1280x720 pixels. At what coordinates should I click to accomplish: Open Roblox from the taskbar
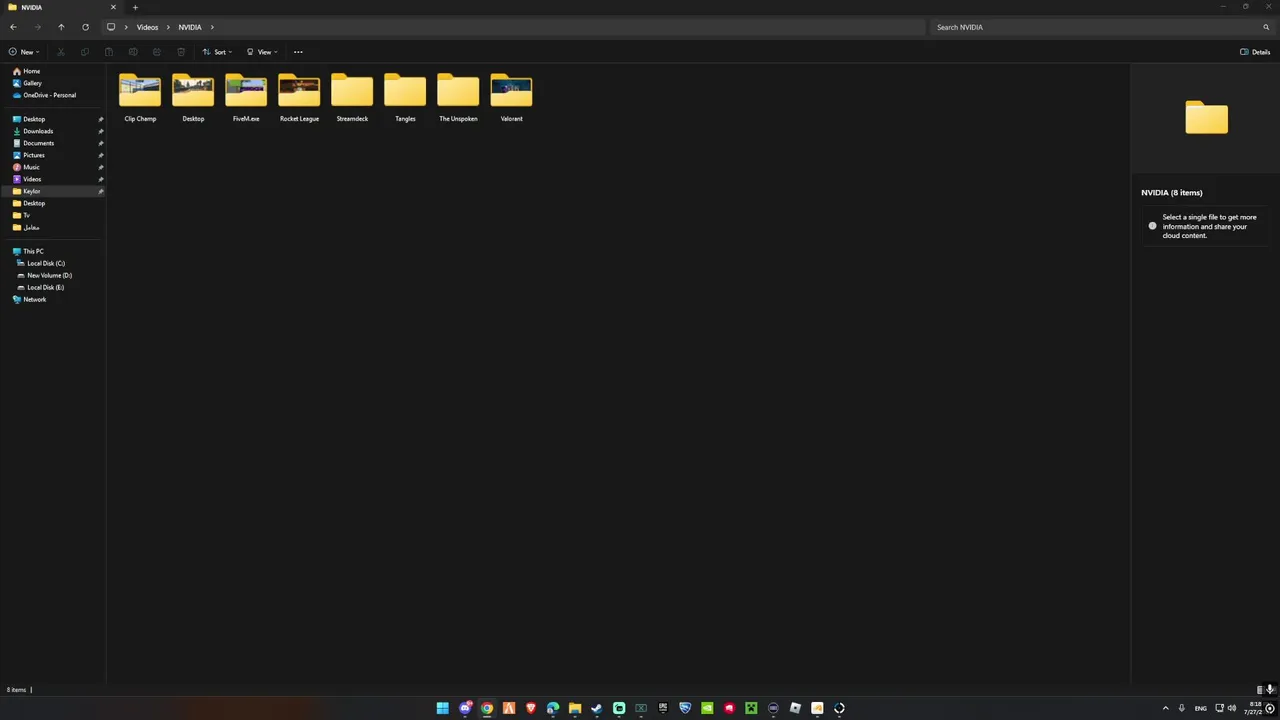795,708
